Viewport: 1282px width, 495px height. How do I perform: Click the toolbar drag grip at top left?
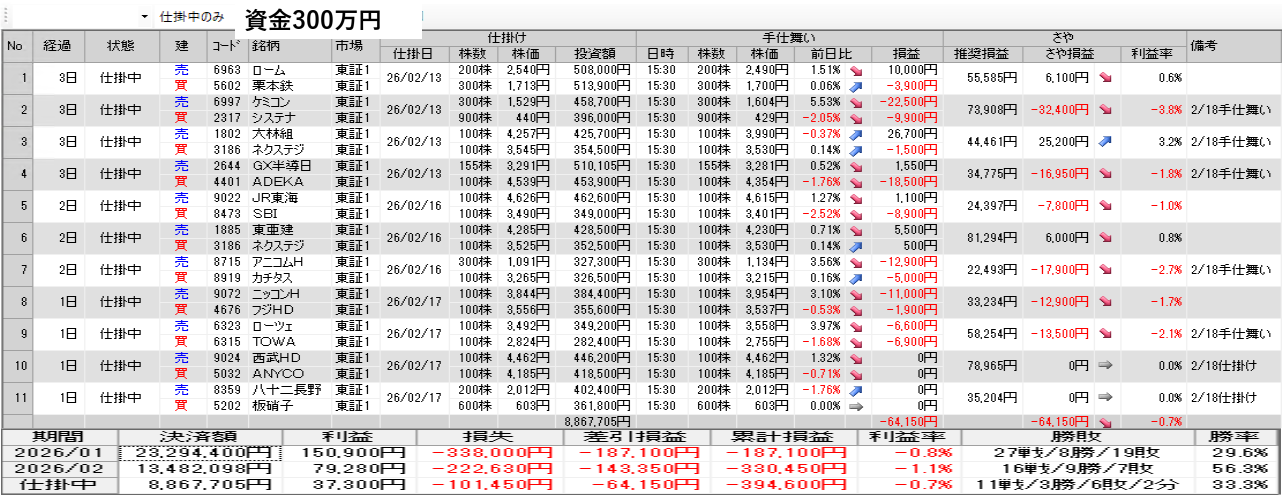tap(6, 17)
